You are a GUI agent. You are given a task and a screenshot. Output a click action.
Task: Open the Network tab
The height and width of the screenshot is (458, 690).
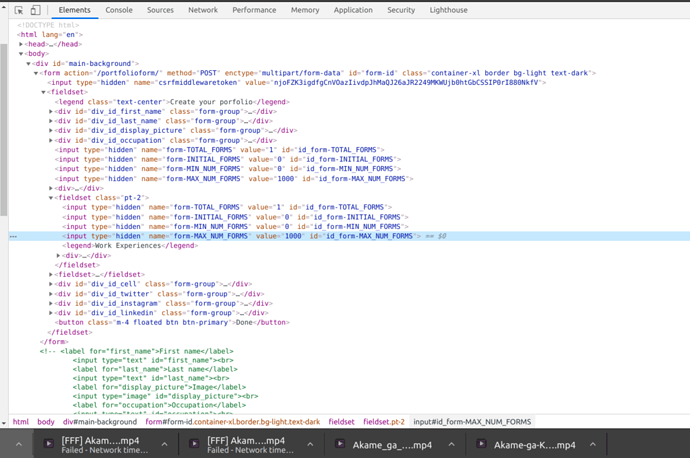pyautogui.click(x=203, y=10)
